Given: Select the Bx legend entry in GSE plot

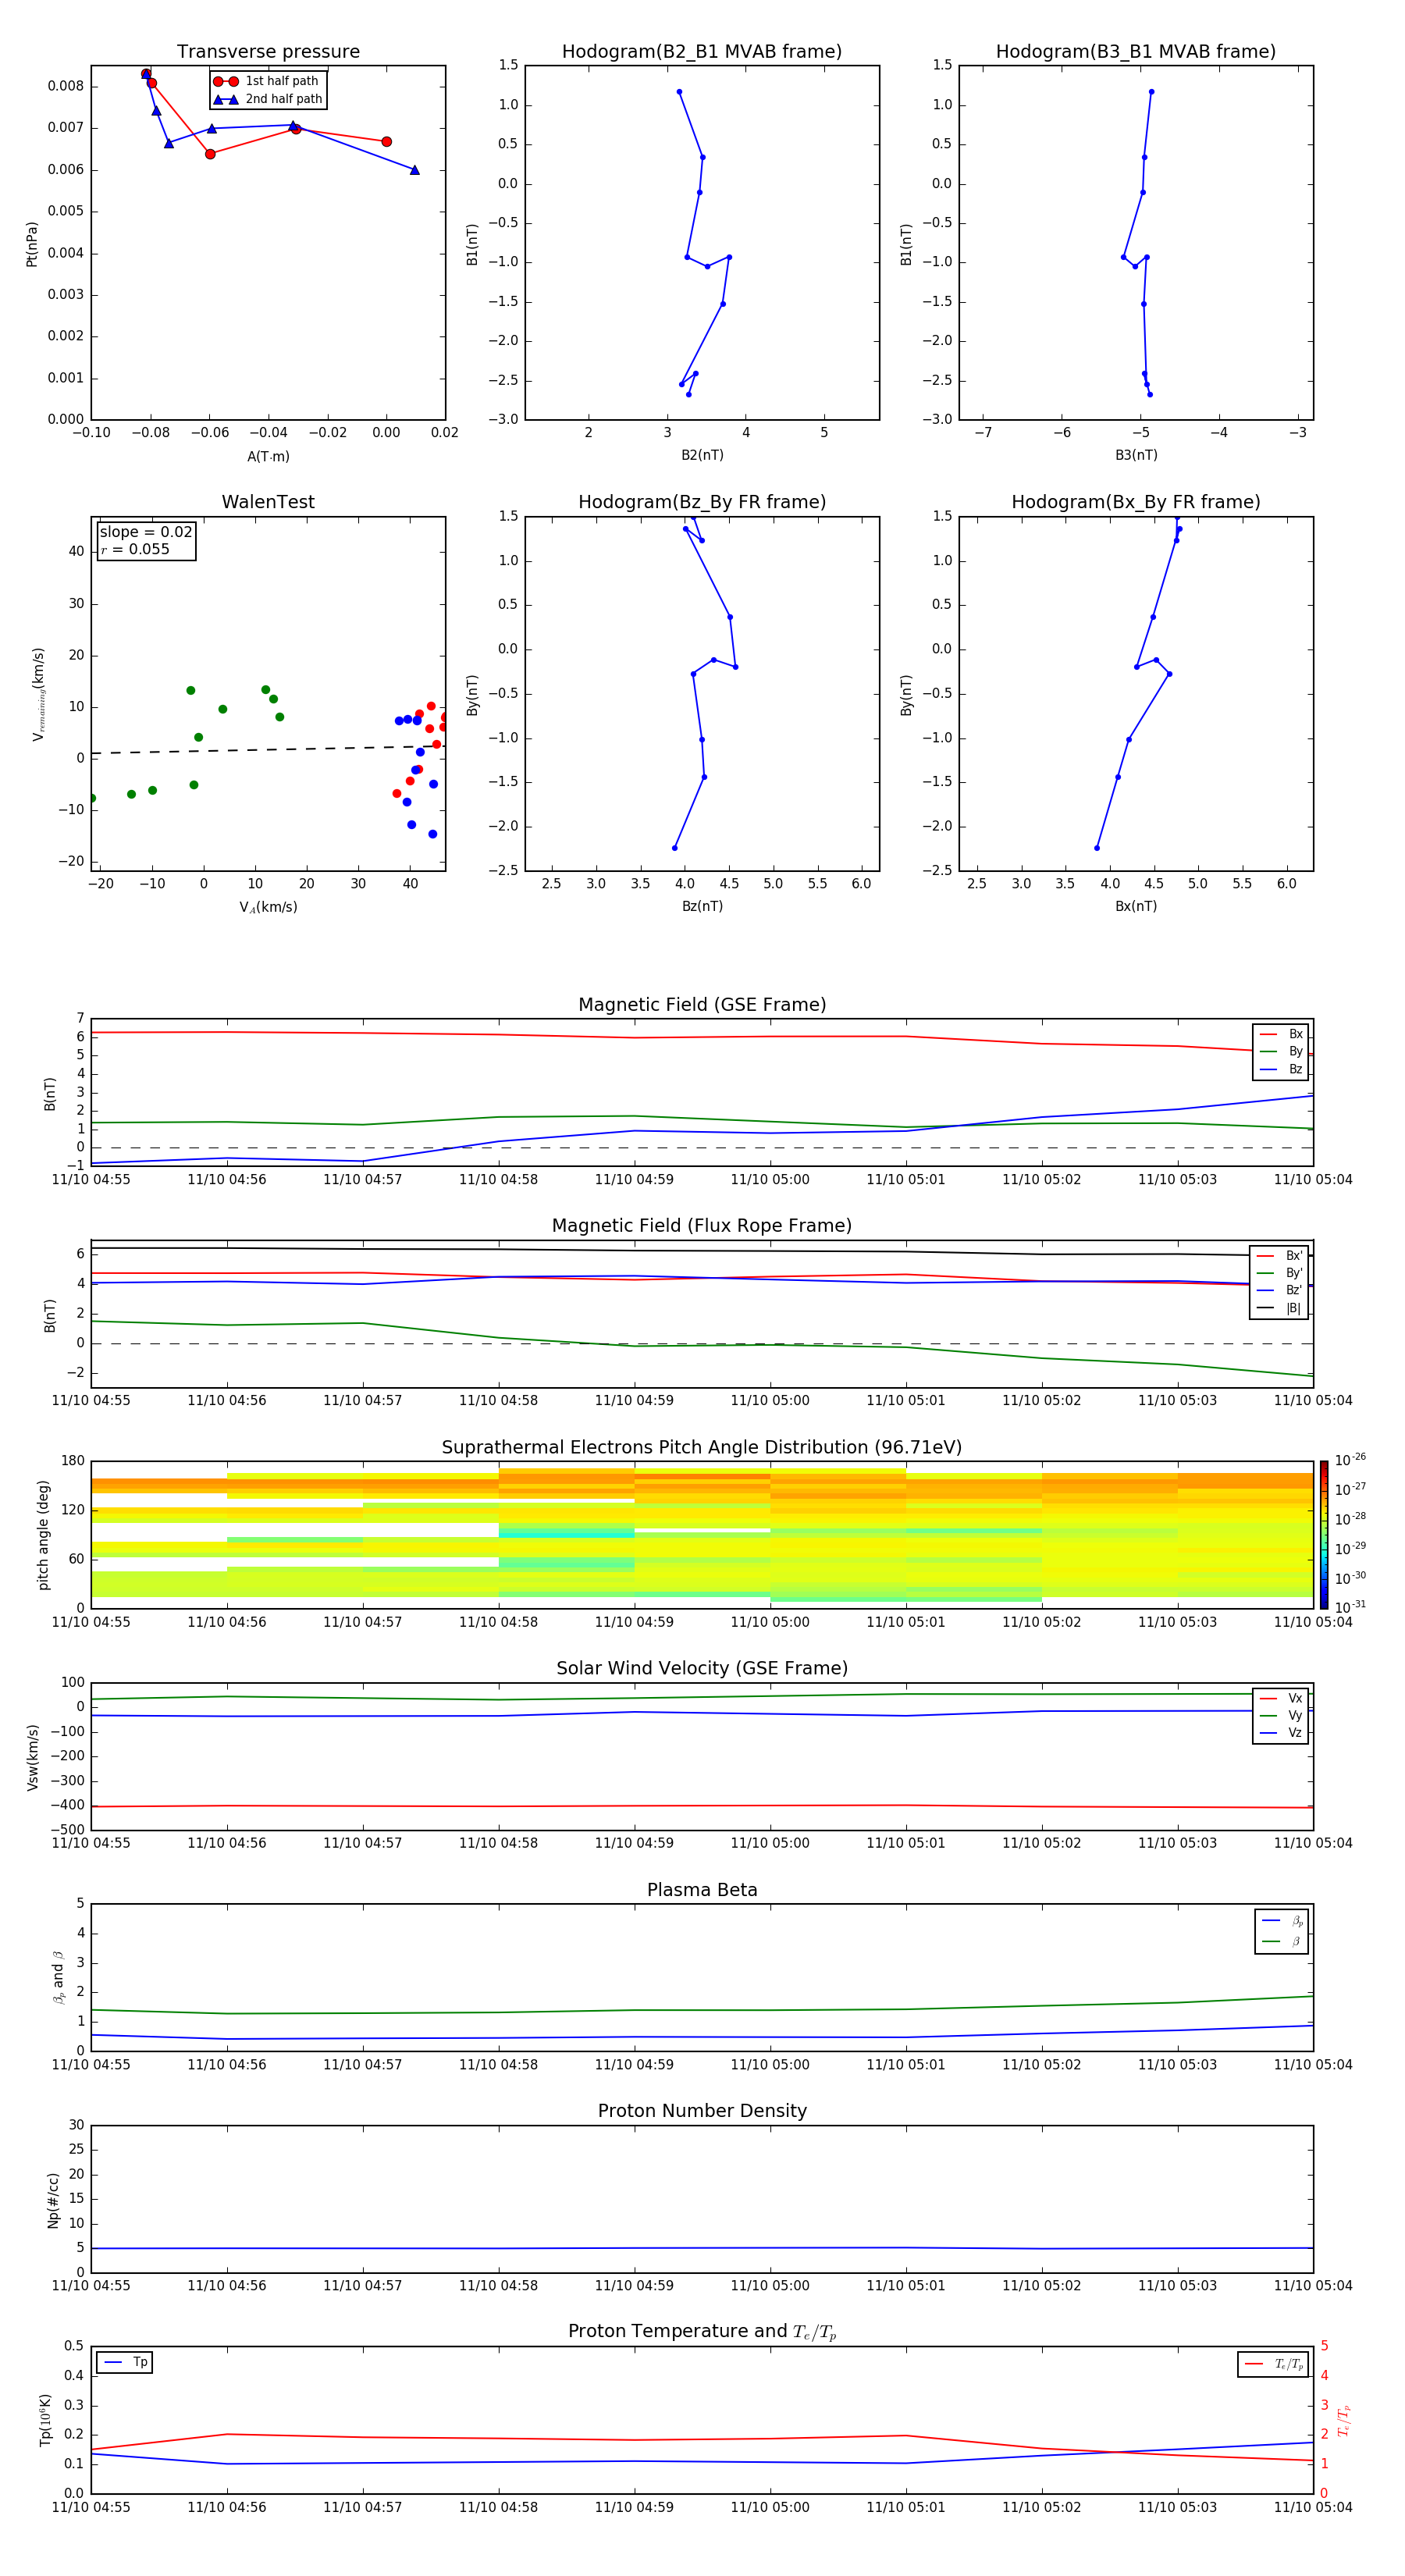Looking at the screenshot, I should click(1281, 1034).
